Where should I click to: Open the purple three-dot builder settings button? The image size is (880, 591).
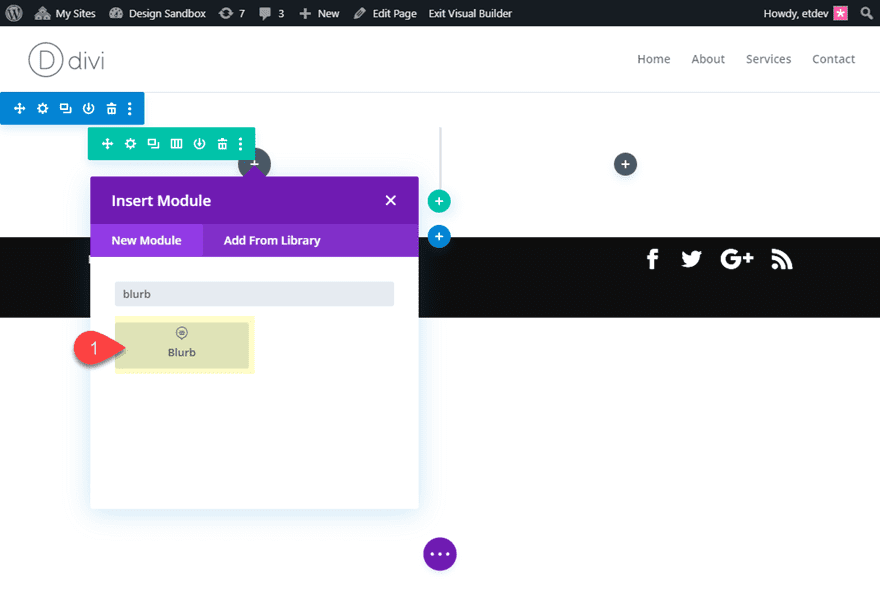click(440, 553)
